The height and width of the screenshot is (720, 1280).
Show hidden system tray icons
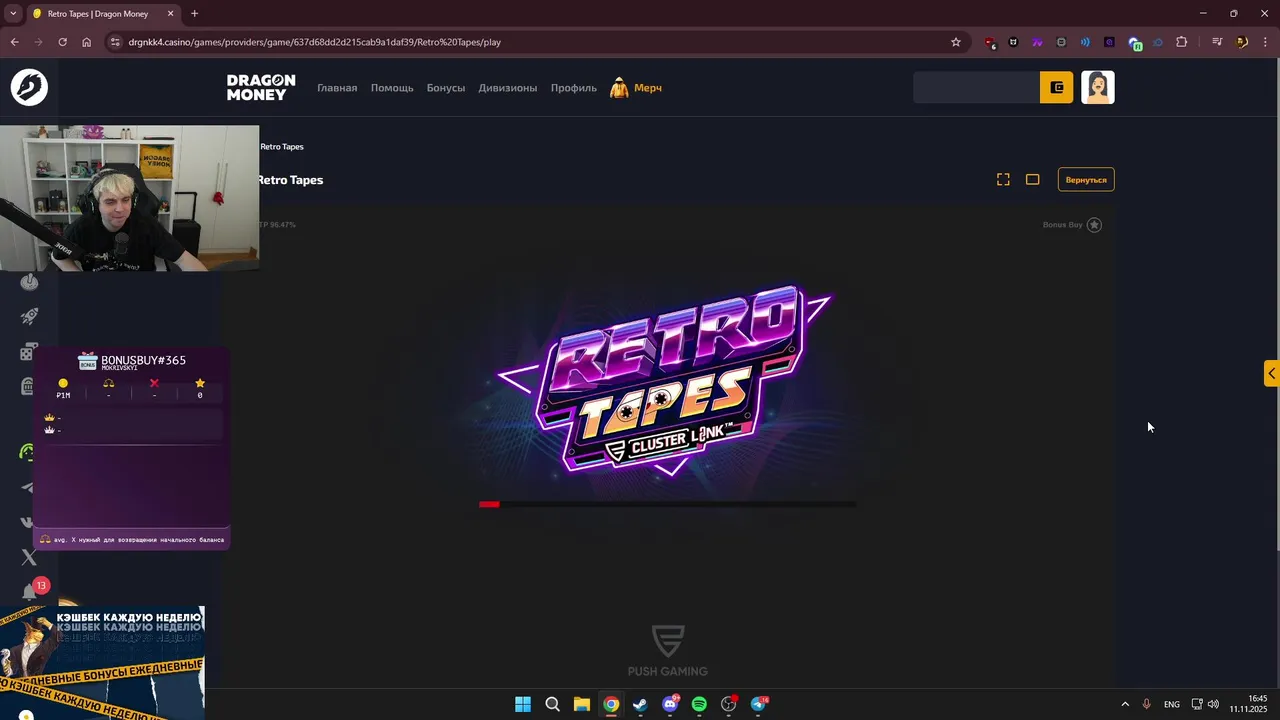coord(1125,704)
